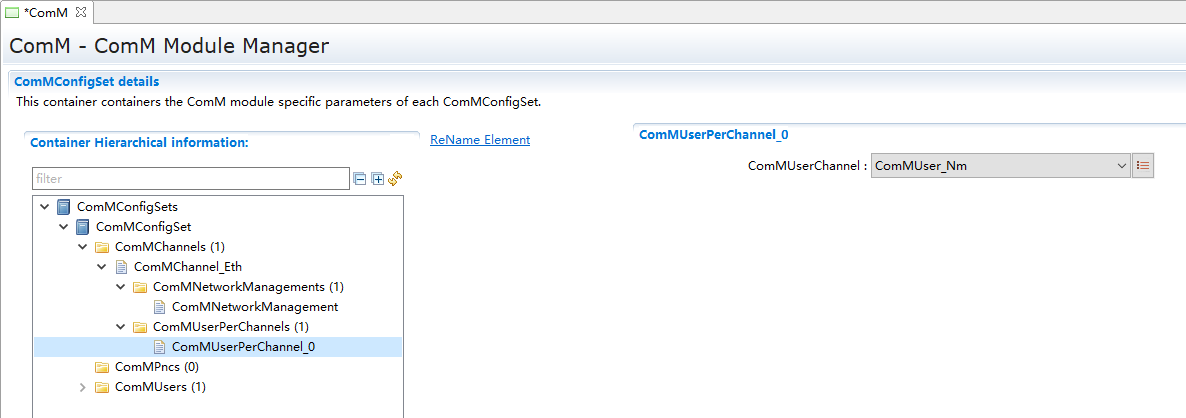Click the ComMChannel_Eth document icon
The image size is (1186, 418).
click(x=121, y=267)
